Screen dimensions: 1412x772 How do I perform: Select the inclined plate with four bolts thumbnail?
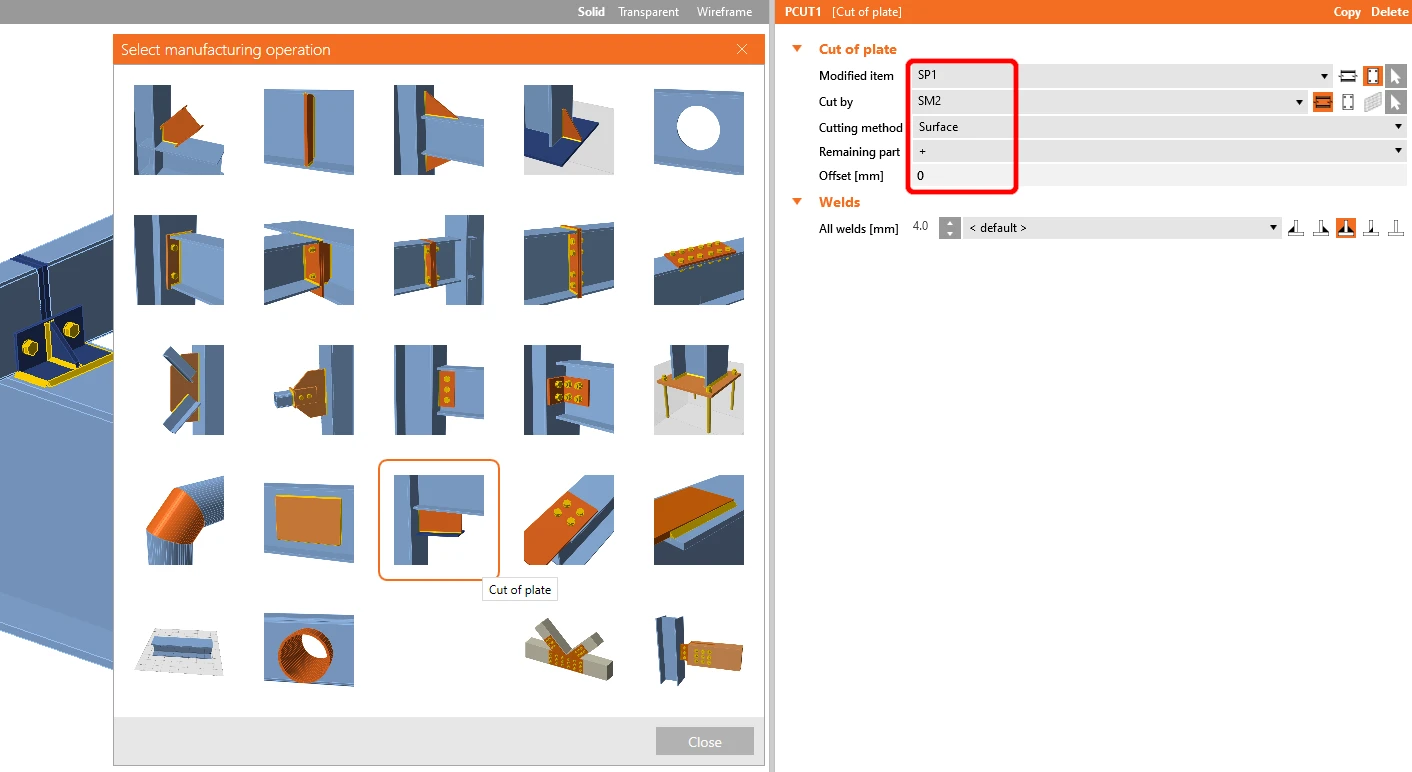569,520
